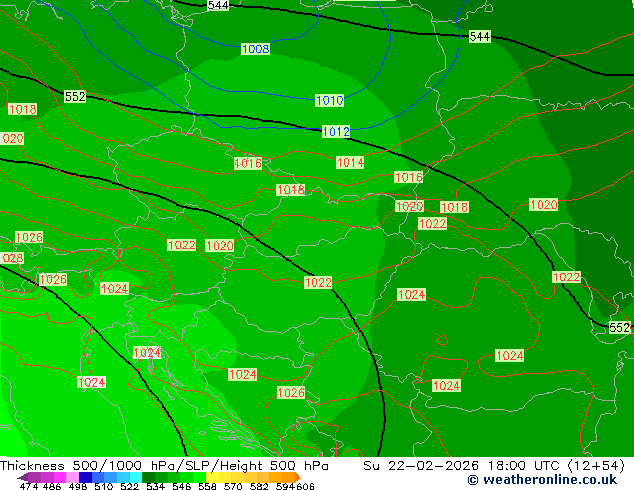634x490 pixels.
Task: Click the red 1014 isobar label
Action: coord(350,163)
